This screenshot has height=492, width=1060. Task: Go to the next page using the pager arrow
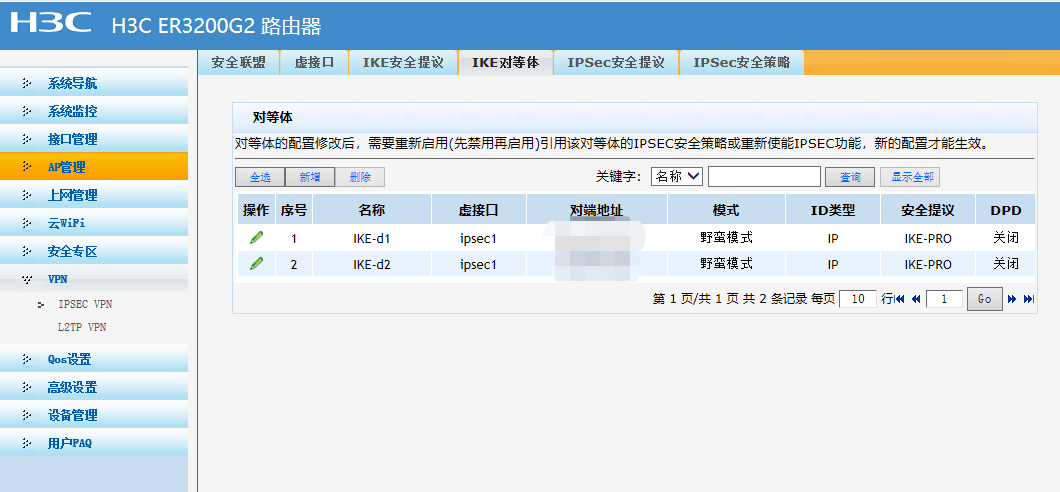pos(1012,299)
